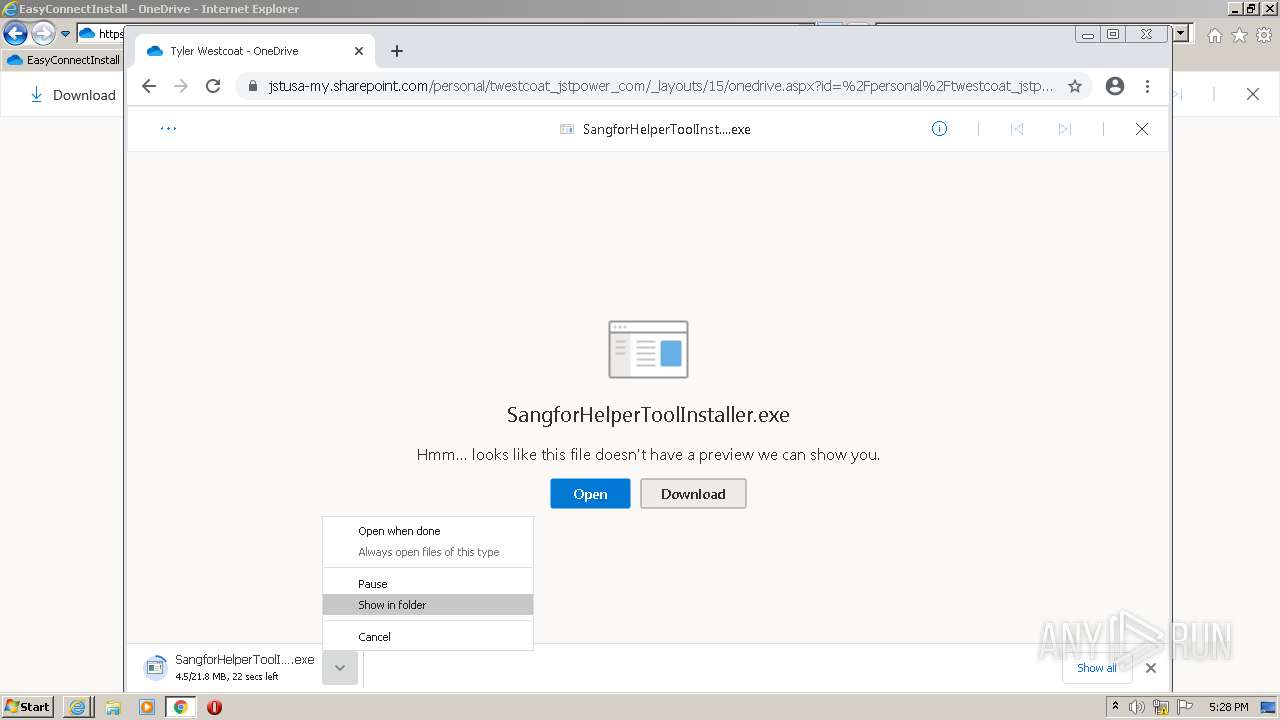Click the SangforHelperToolInst....exe preview title
The image size is (1280, 720).
click(666, 129)
